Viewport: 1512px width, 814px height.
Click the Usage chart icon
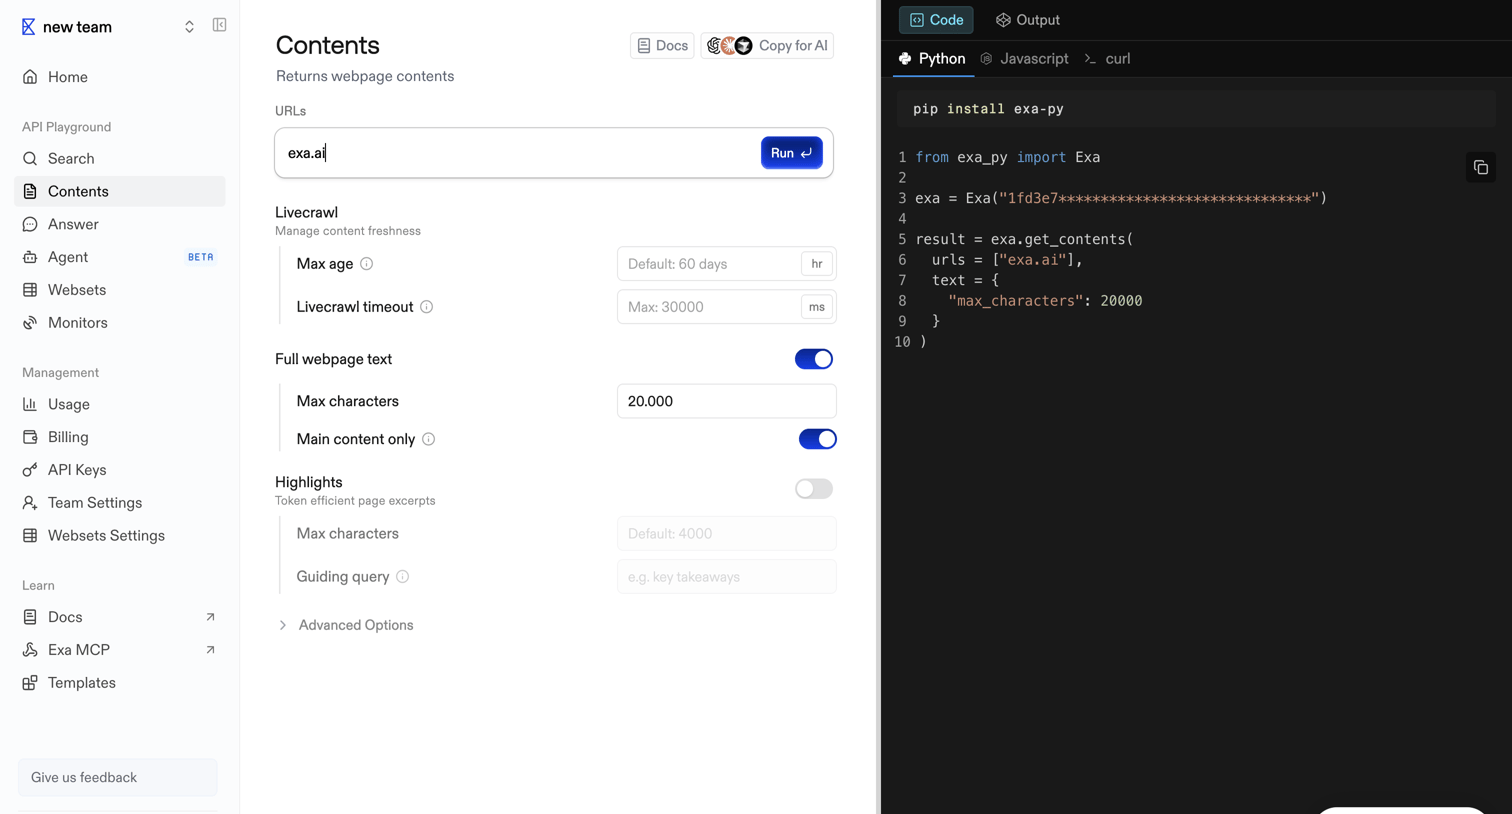[x=30, y=404]
